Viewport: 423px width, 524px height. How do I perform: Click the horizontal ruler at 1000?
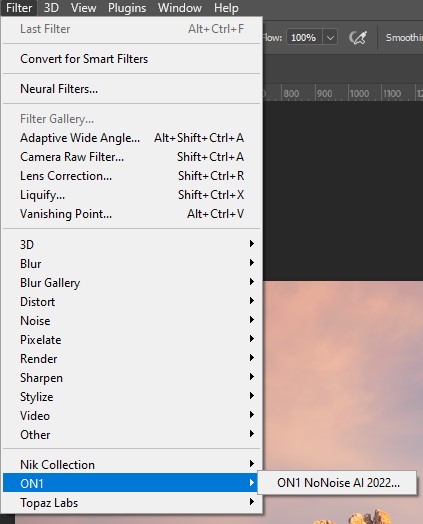point(359,94)
